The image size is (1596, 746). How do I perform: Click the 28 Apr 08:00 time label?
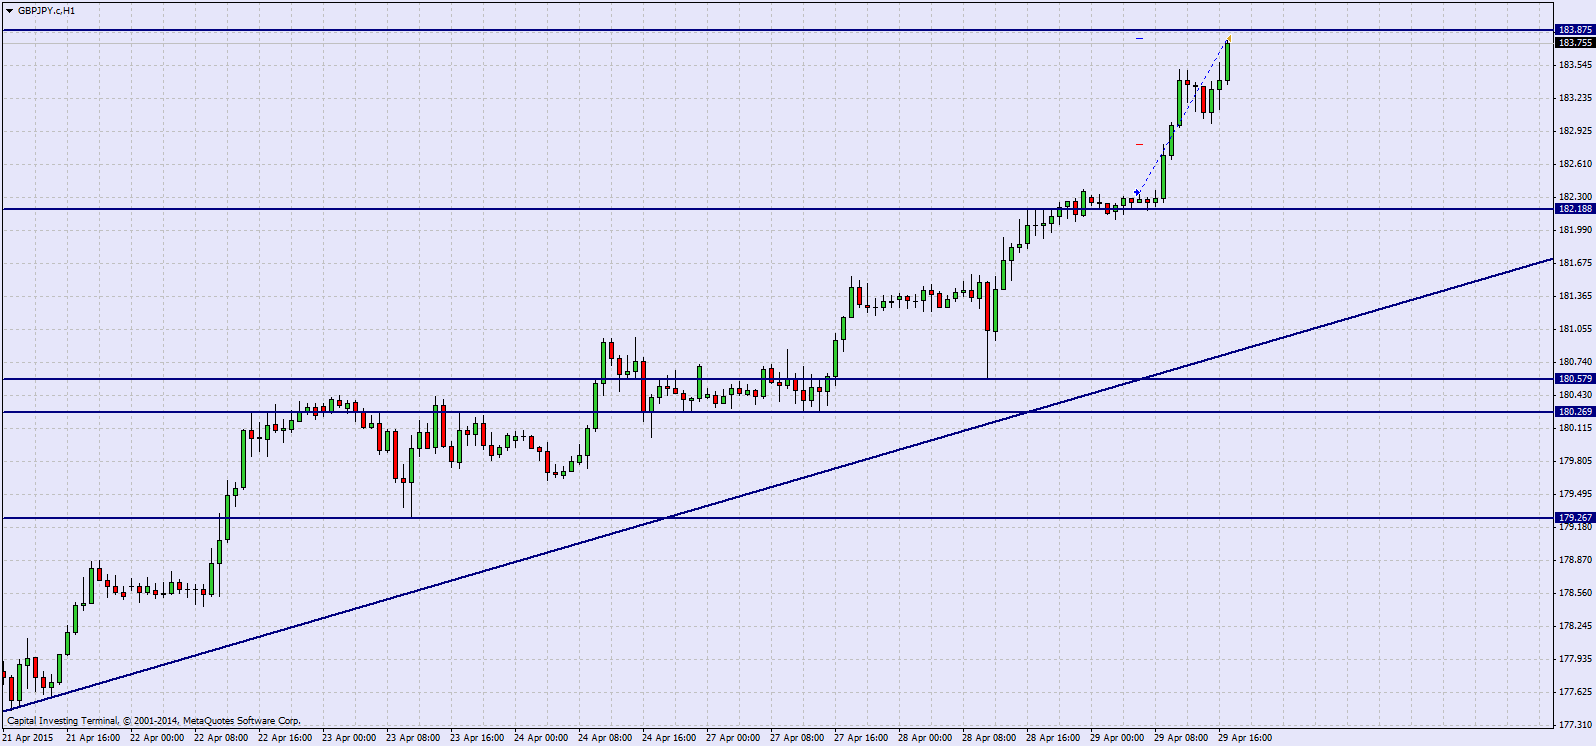tap(989, 738)
